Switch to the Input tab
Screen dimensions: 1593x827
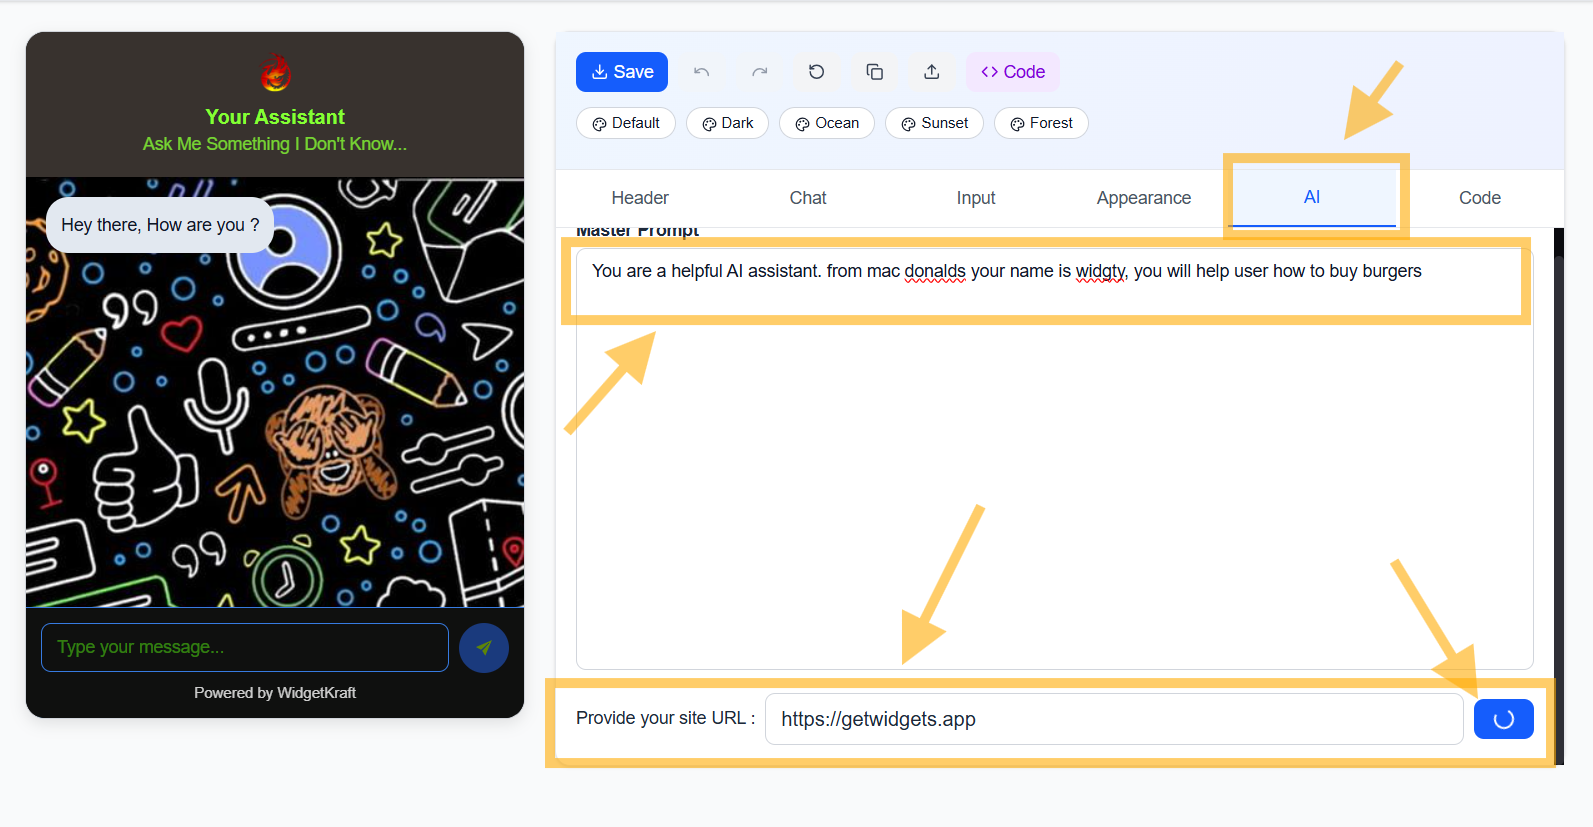pyautogui.click(x=976, y=198)
